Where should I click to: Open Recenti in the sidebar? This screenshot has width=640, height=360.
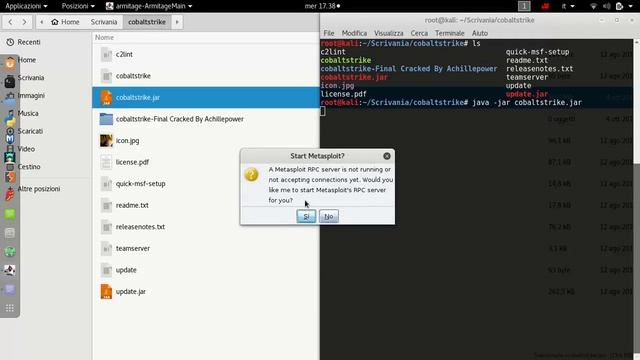[x=29, y=42]
